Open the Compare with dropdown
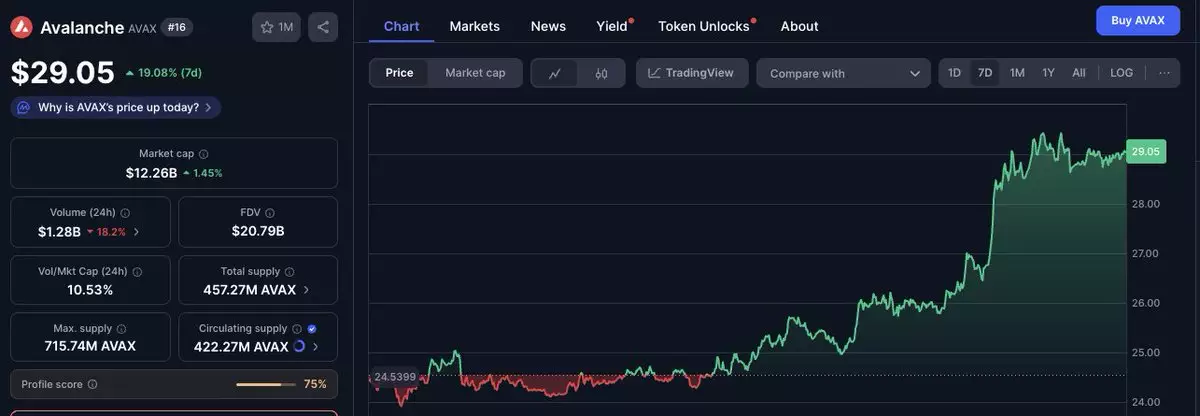Viewport: 1200px width, 416px height. pyautogui.click(x=843, y=73)
